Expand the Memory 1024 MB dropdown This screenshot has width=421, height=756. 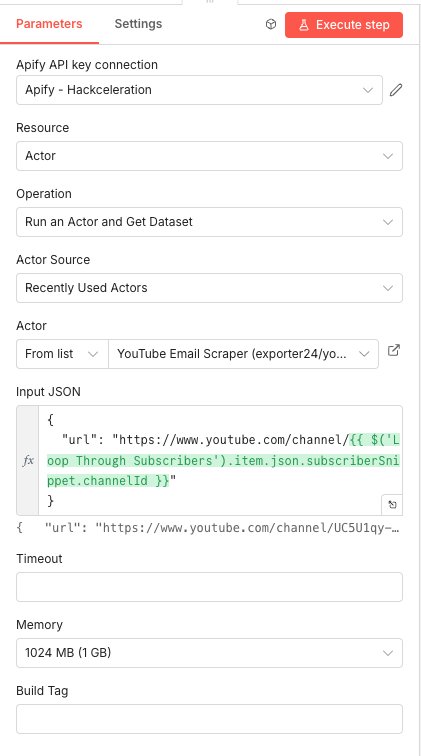(x=209, y=653)
